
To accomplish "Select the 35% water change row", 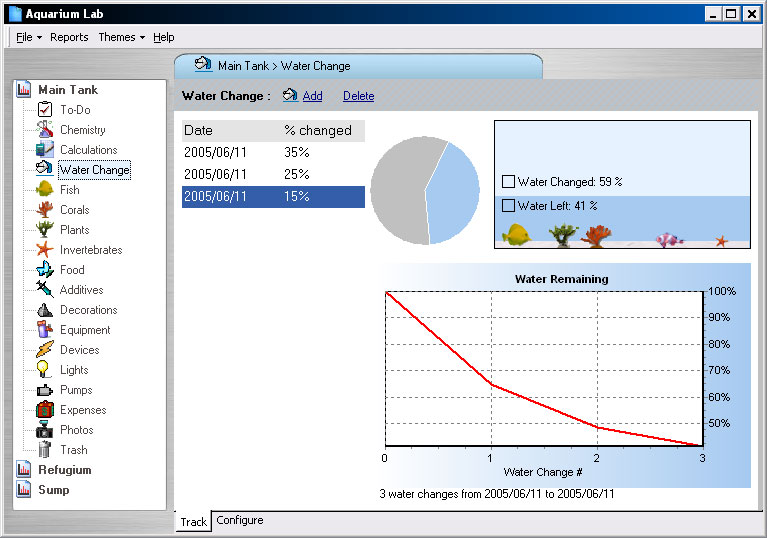I will pos(272,153).
